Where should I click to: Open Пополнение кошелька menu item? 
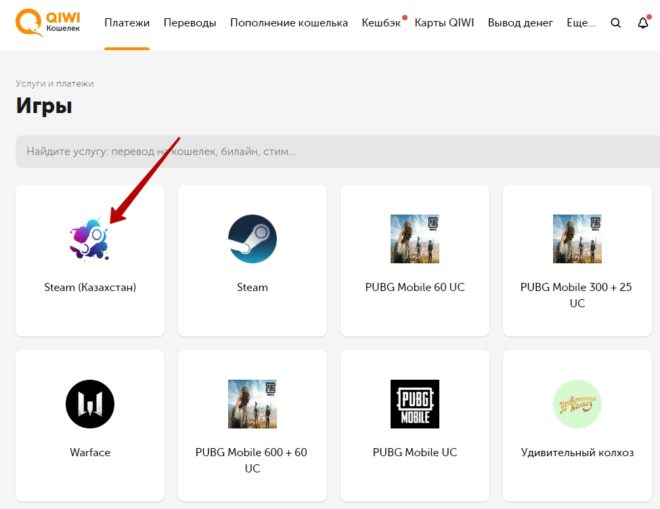point(289,23)
